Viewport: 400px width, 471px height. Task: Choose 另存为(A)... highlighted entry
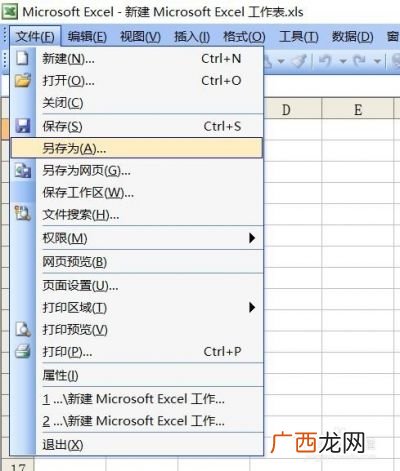point(137,148)
